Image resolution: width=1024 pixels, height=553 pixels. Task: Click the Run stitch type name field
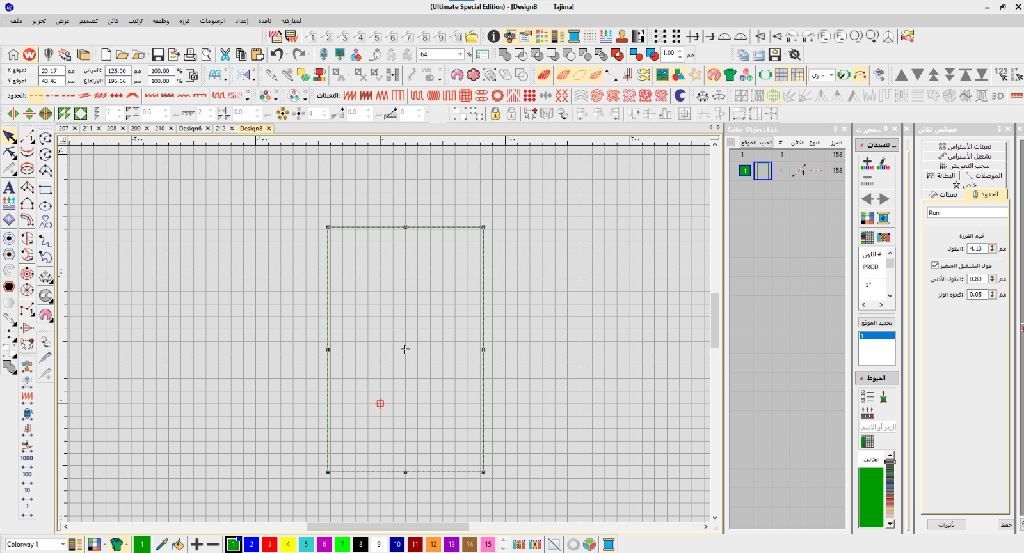966,212
